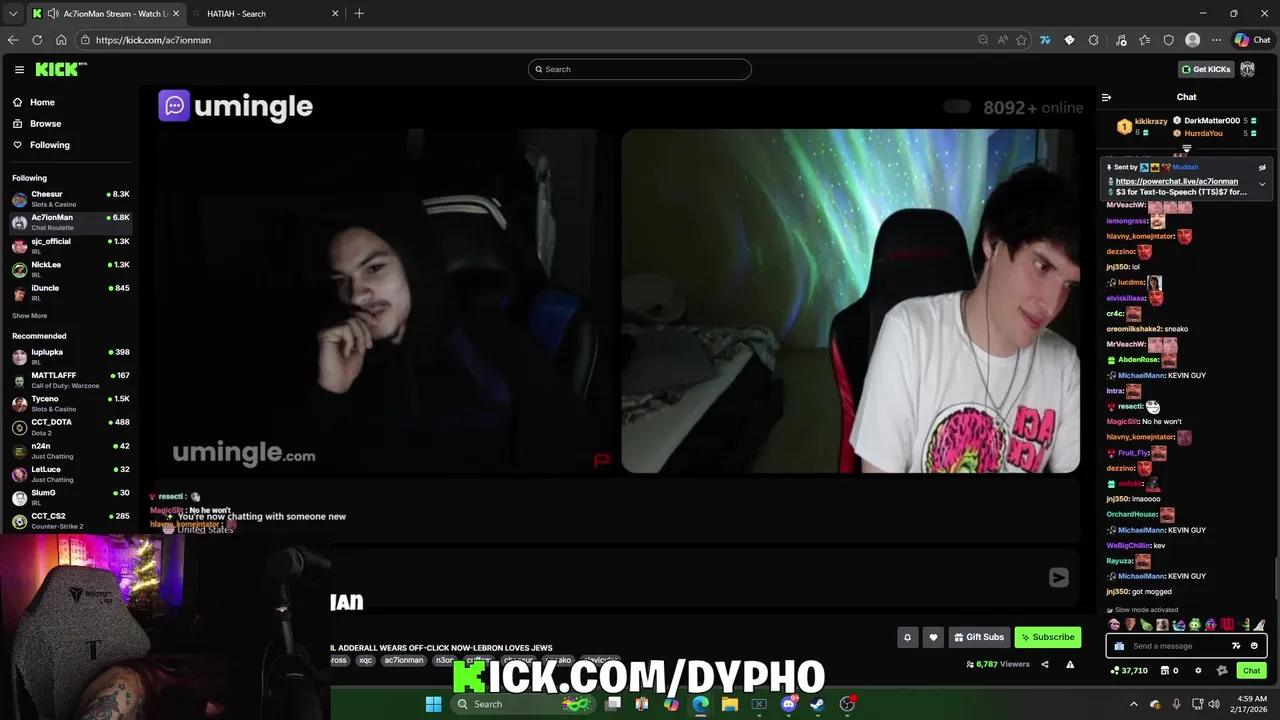Click the send arrow in the umingle chat box
The height and width of the screenshot is (720, 1280).
coord(1059,577)
